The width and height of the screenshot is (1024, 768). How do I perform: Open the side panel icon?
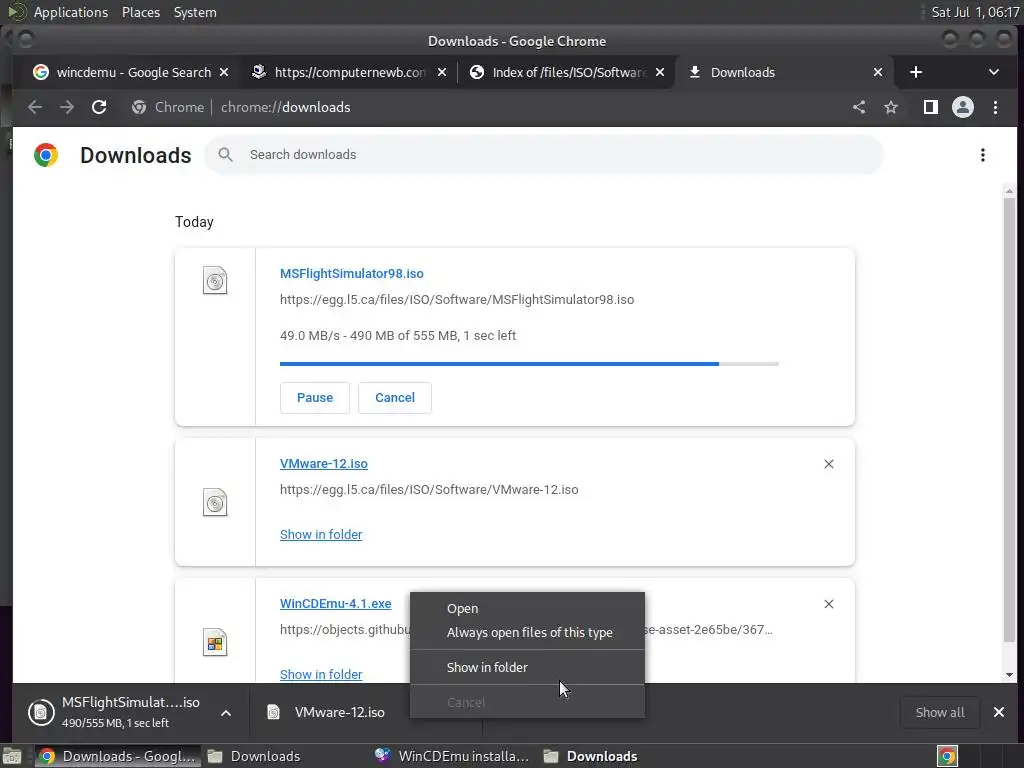pos(931,107)
